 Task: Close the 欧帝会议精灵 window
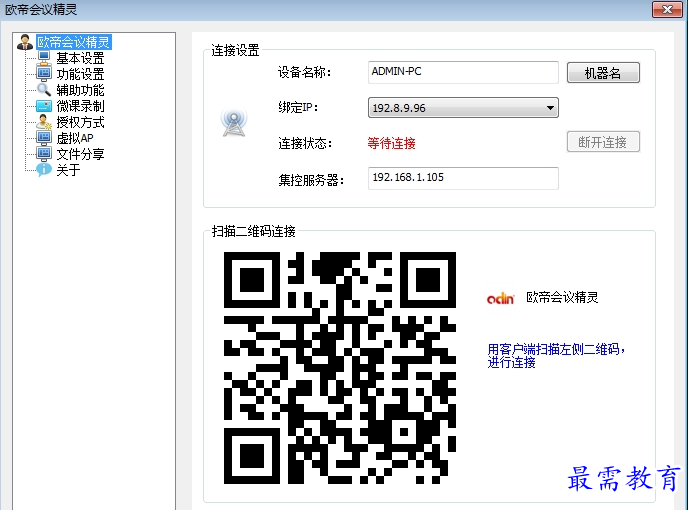667,9
